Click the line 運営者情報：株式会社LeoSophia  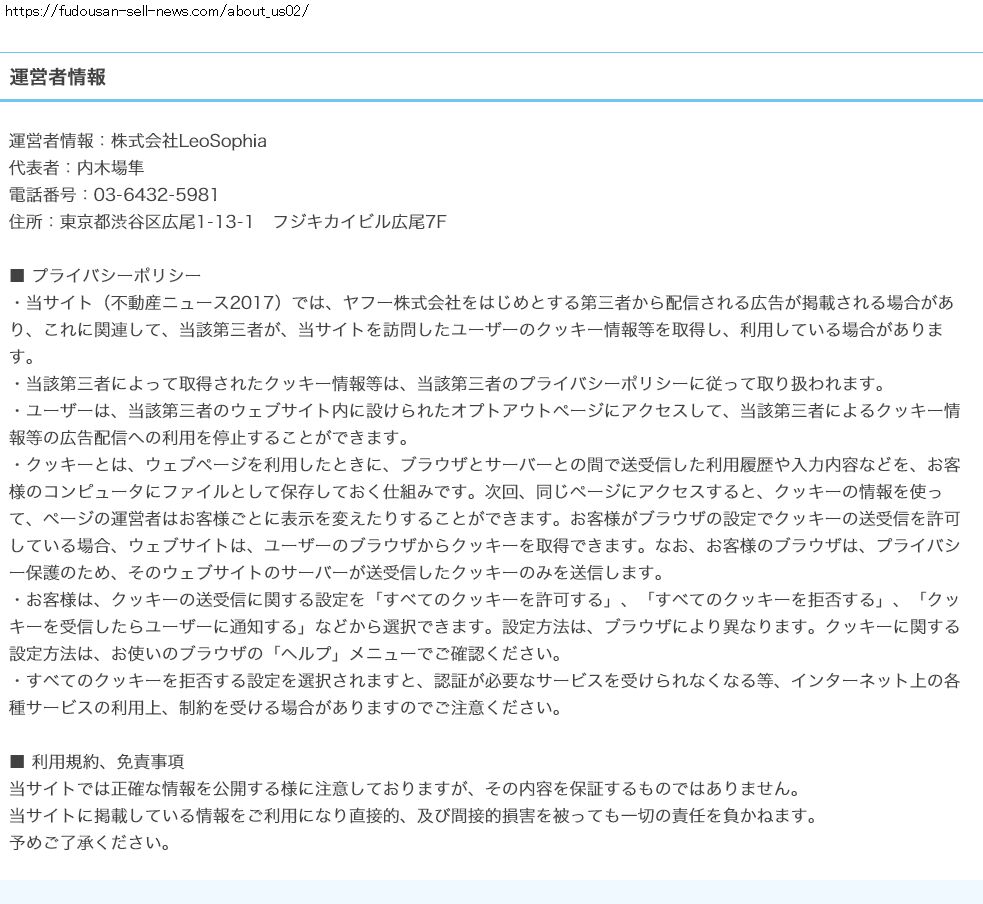tap(138, 141)
